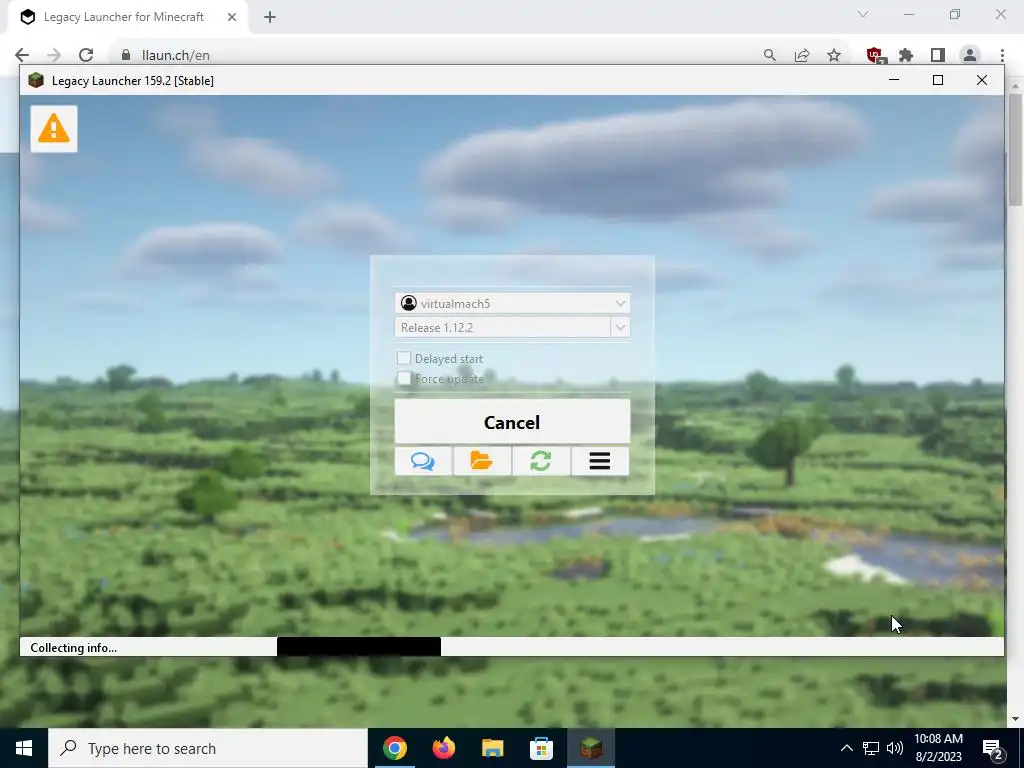Click the Minecraft launcher taskbar icon
Viewport: 1024px width, 768px height.
click(x=590, y=748)
